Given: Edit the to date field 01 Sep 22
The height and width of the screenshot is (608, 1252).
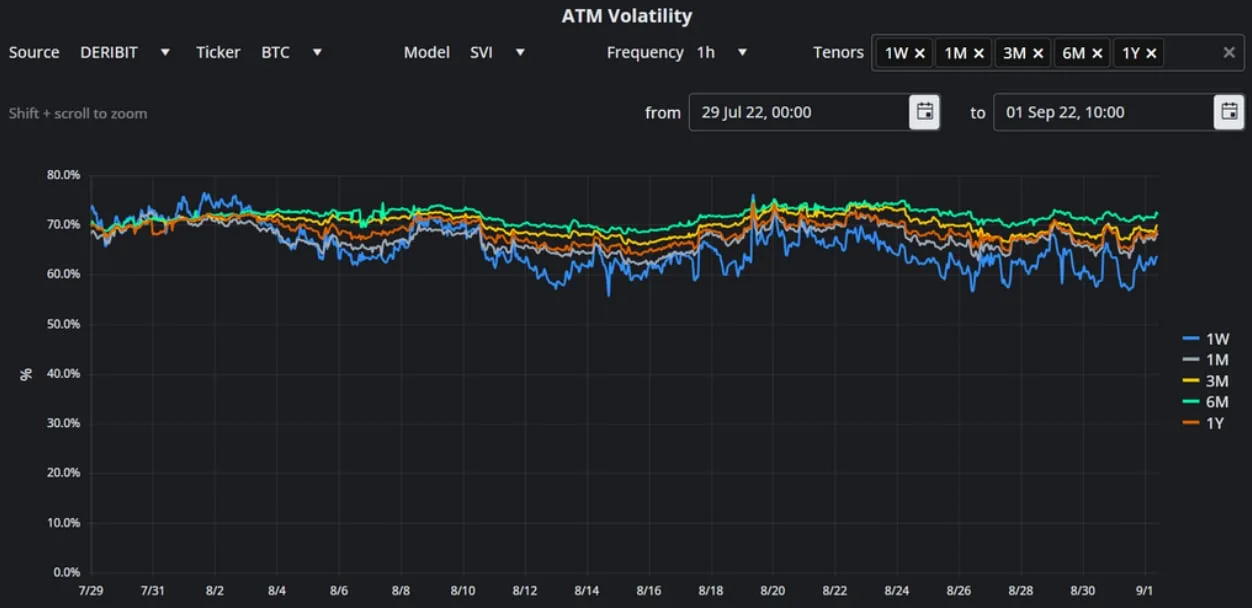Looking at the screenshot, I should 1103,112.
